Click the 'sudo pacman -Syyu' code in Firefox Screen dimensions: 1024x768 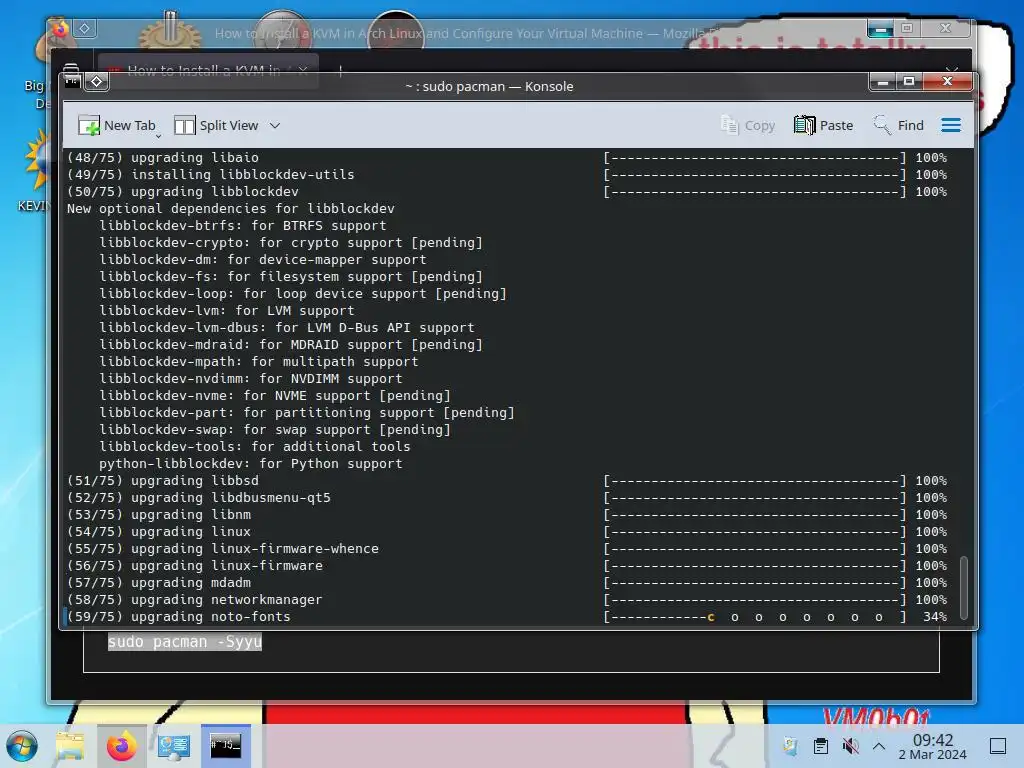point(185,642)
